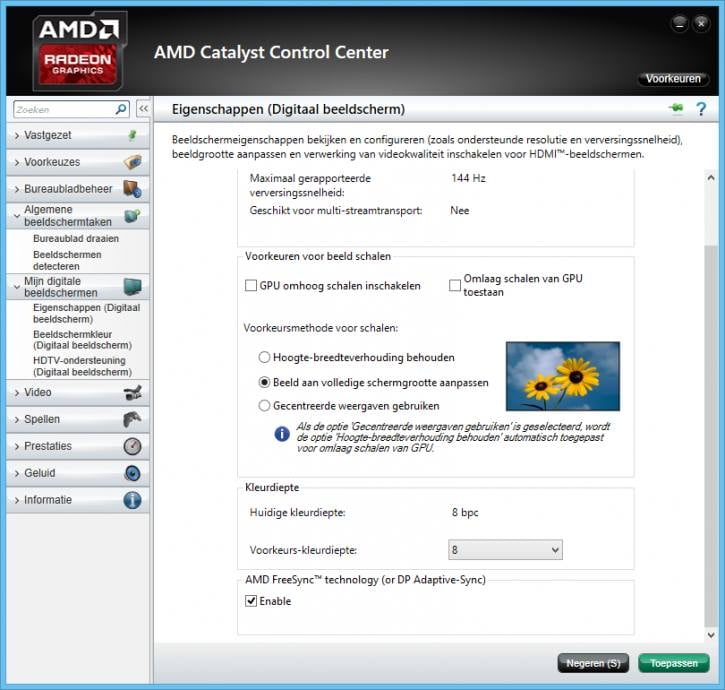Click the Toepassen button
The width and height of the screenshot is (725, 690).
pos(672,663)
